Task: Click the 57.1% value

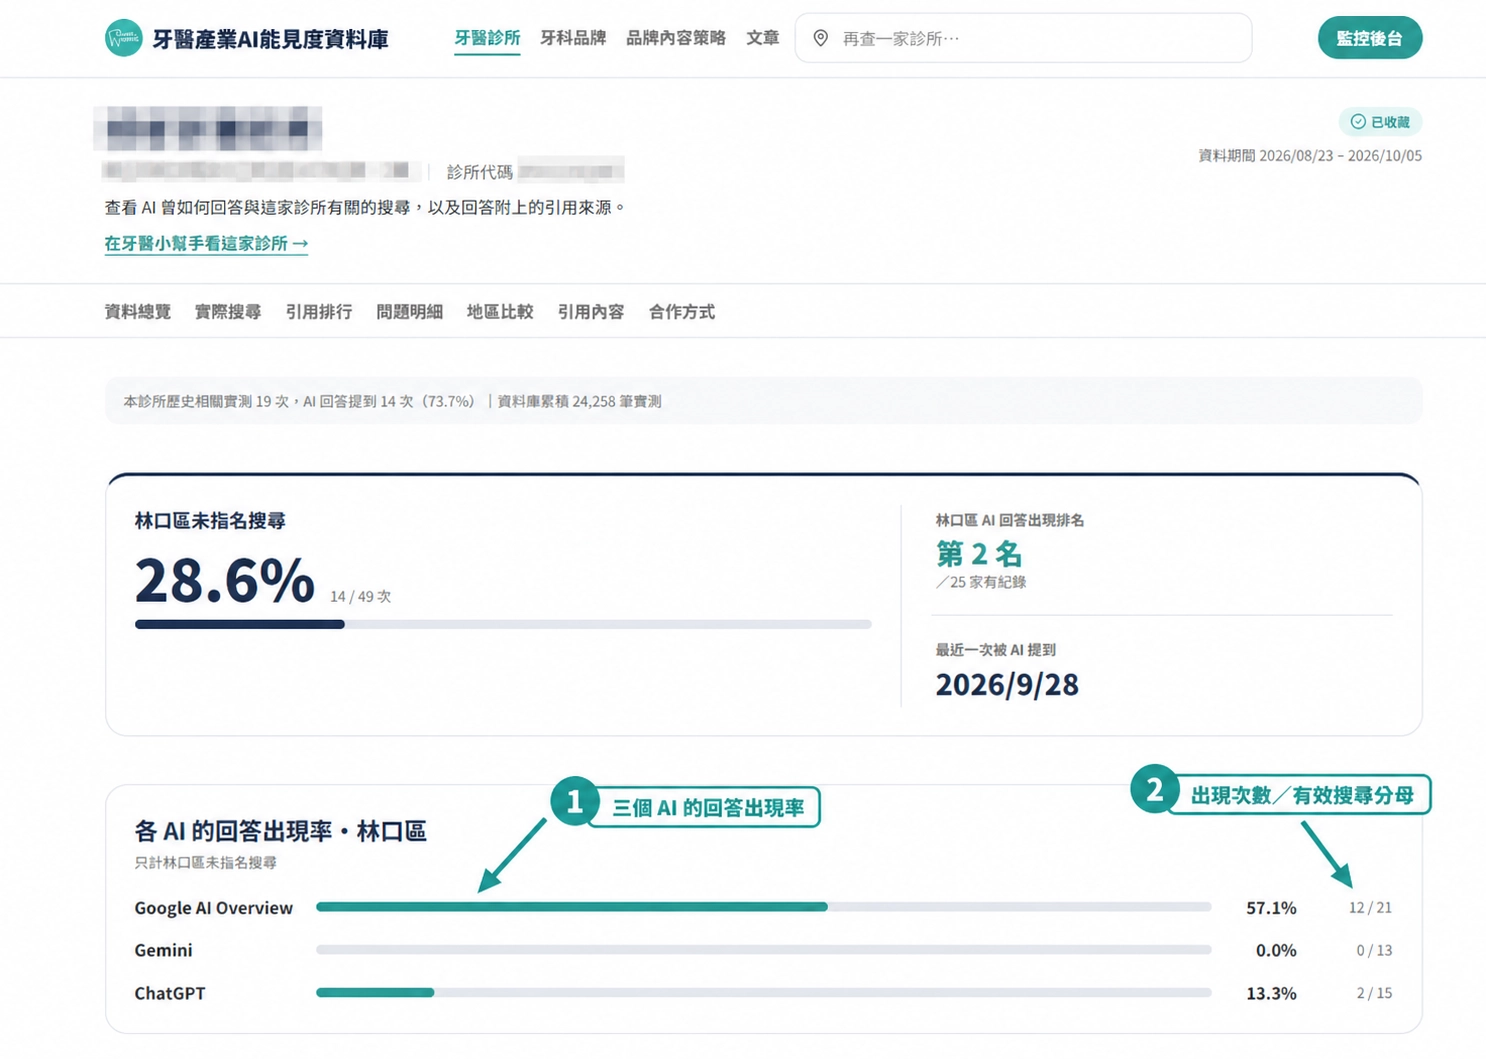Action: [x=1271, y=908]
